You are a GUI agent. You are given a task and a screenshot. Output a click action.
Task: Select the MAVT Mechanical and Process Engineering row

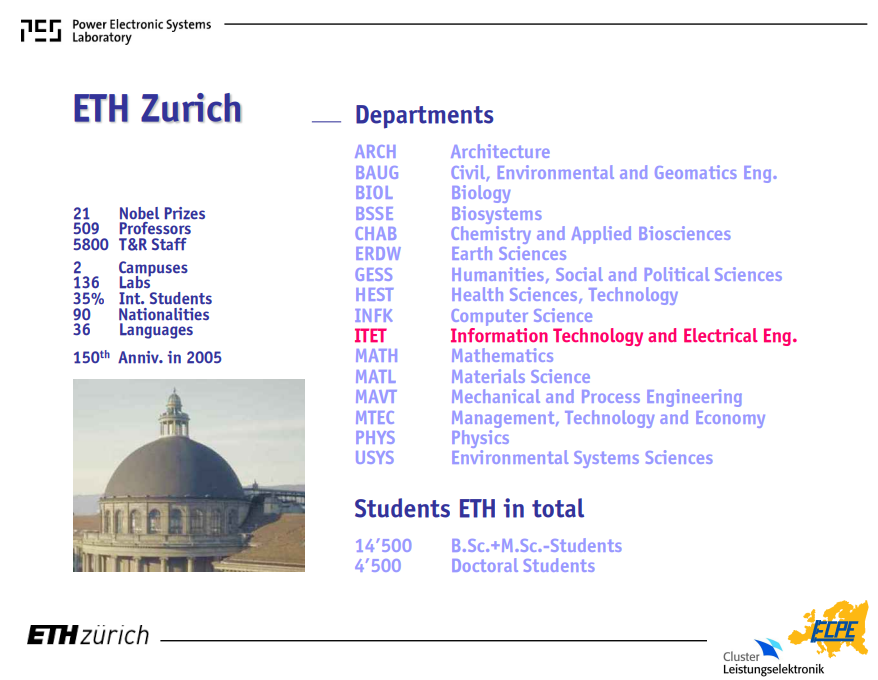click(x=549, y=397)
